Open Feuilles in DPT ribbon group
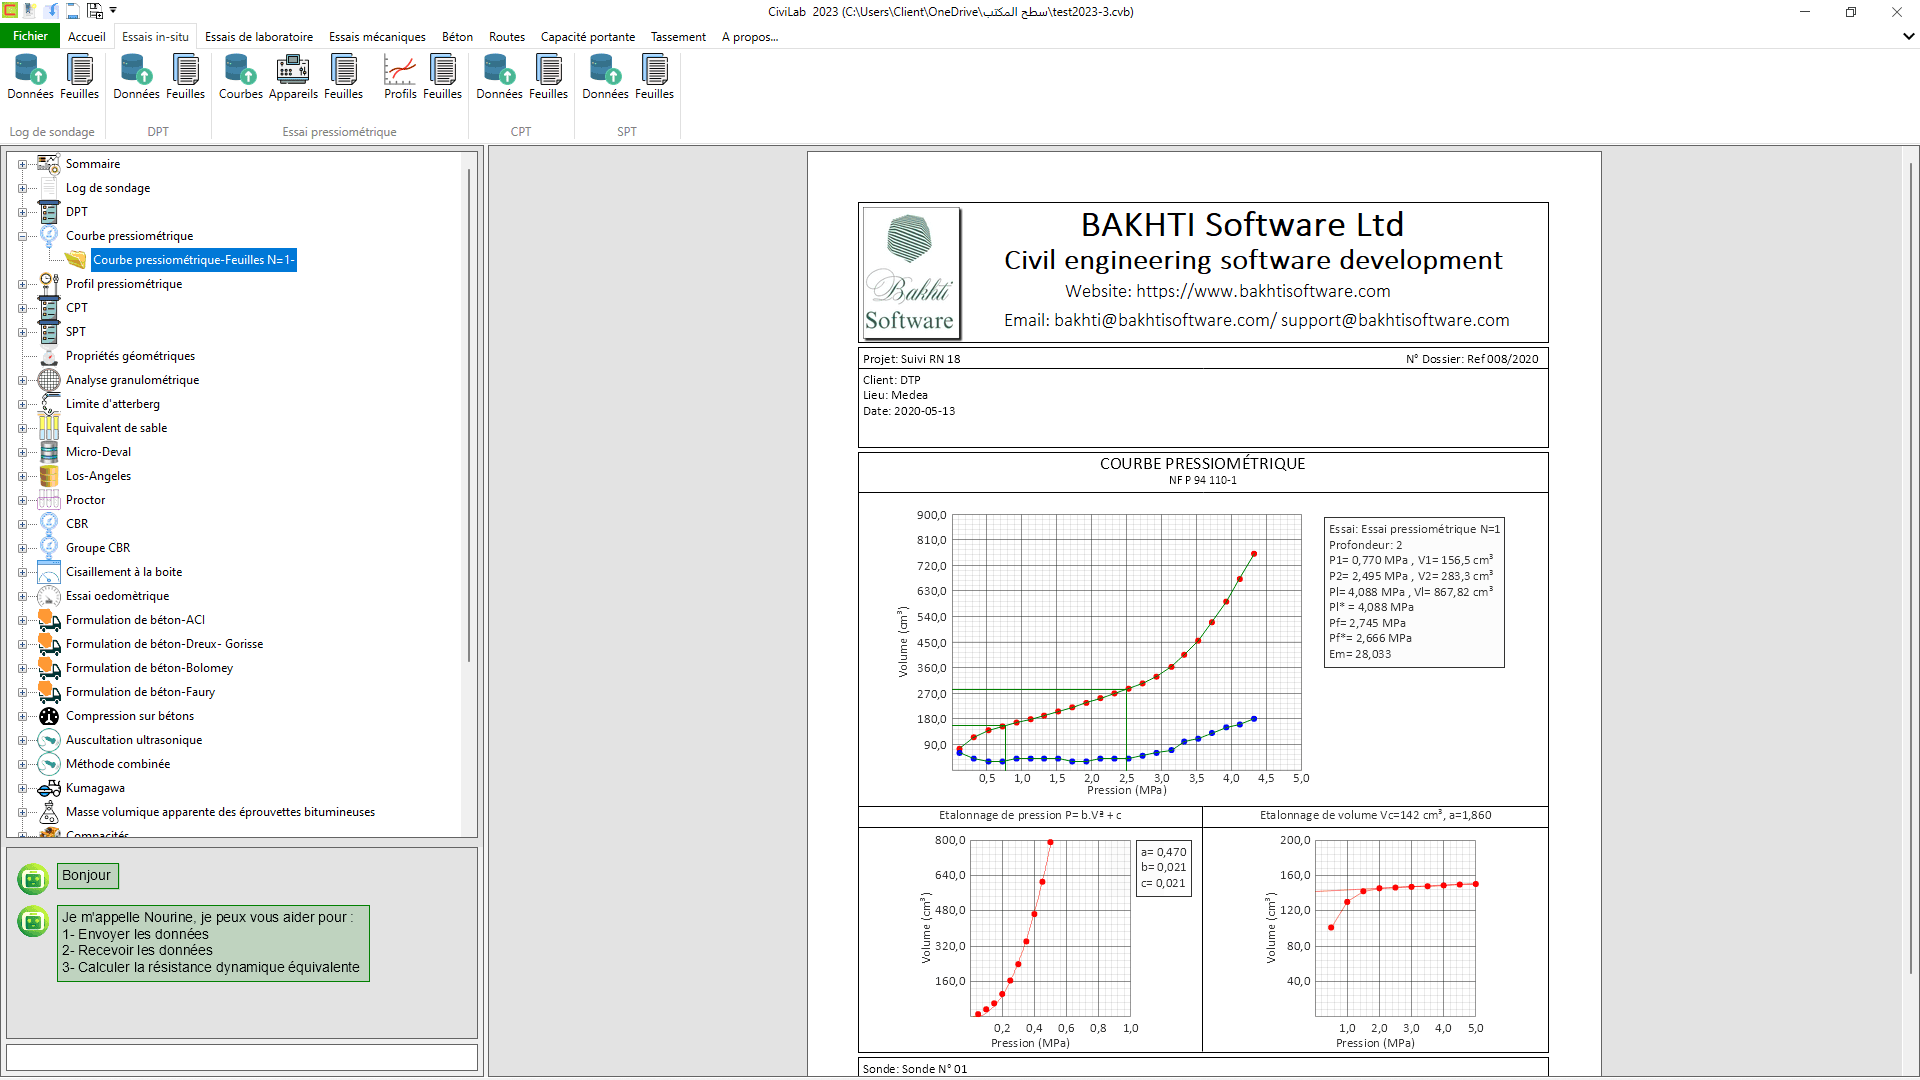 click(x=185, y=77)
